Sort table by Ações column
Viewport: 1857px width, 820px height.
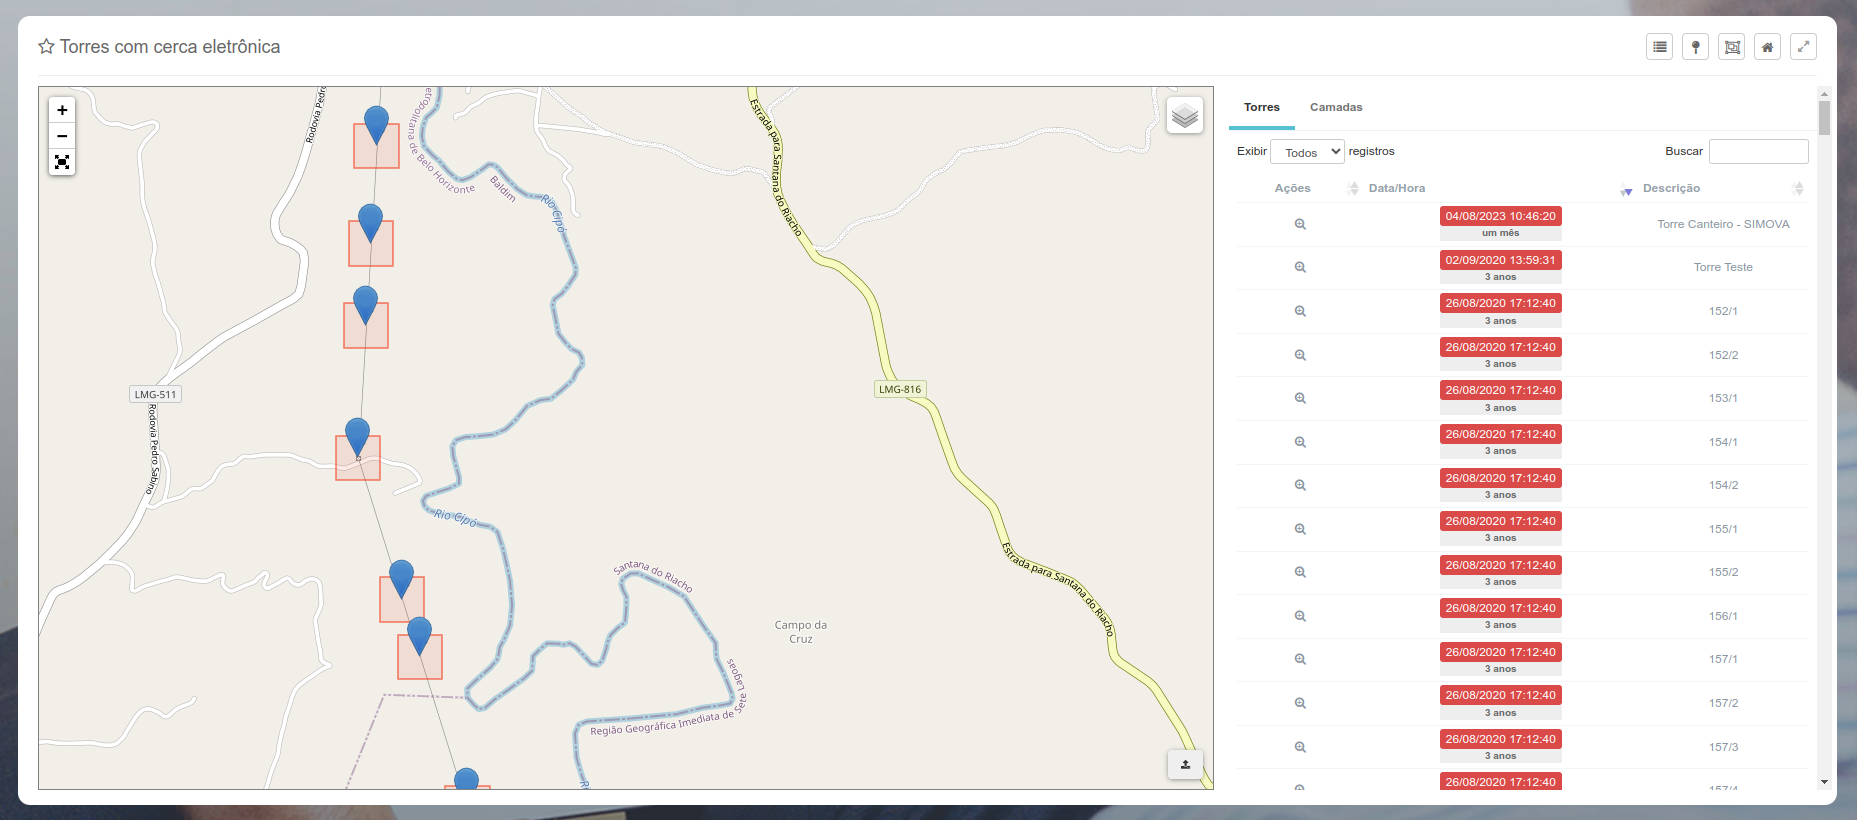point(1292,188)
